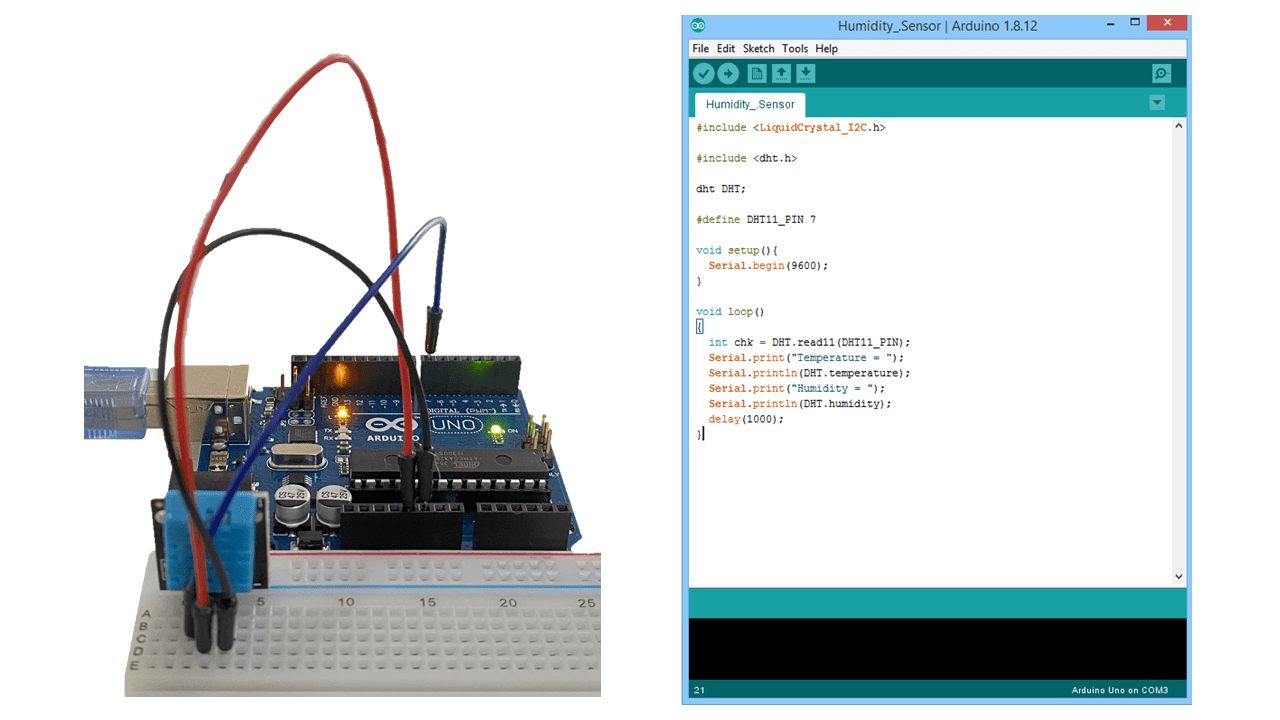Open the Edit menu
The height and width of the screenshot is (720, 1280).
point(726,48)
